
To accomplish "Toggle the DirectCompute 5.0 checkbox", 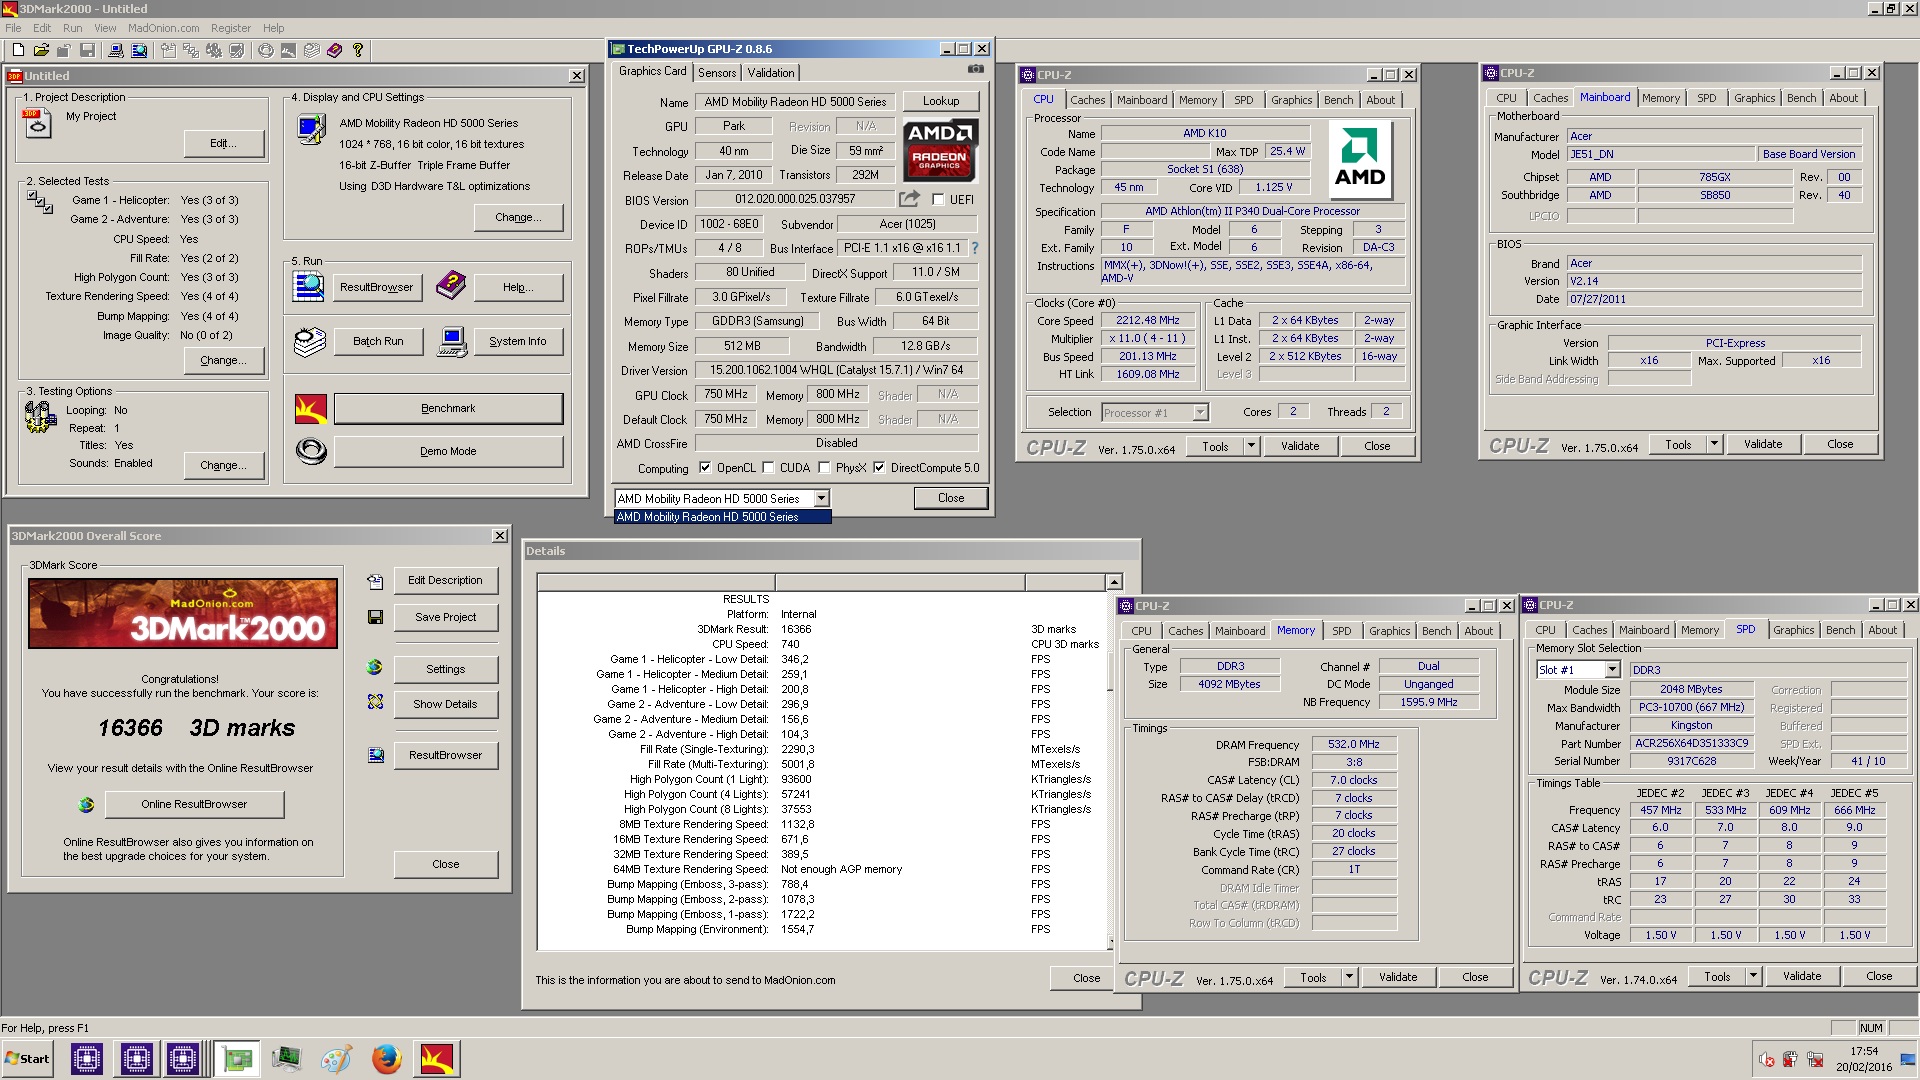I will (x=879, y=467).
